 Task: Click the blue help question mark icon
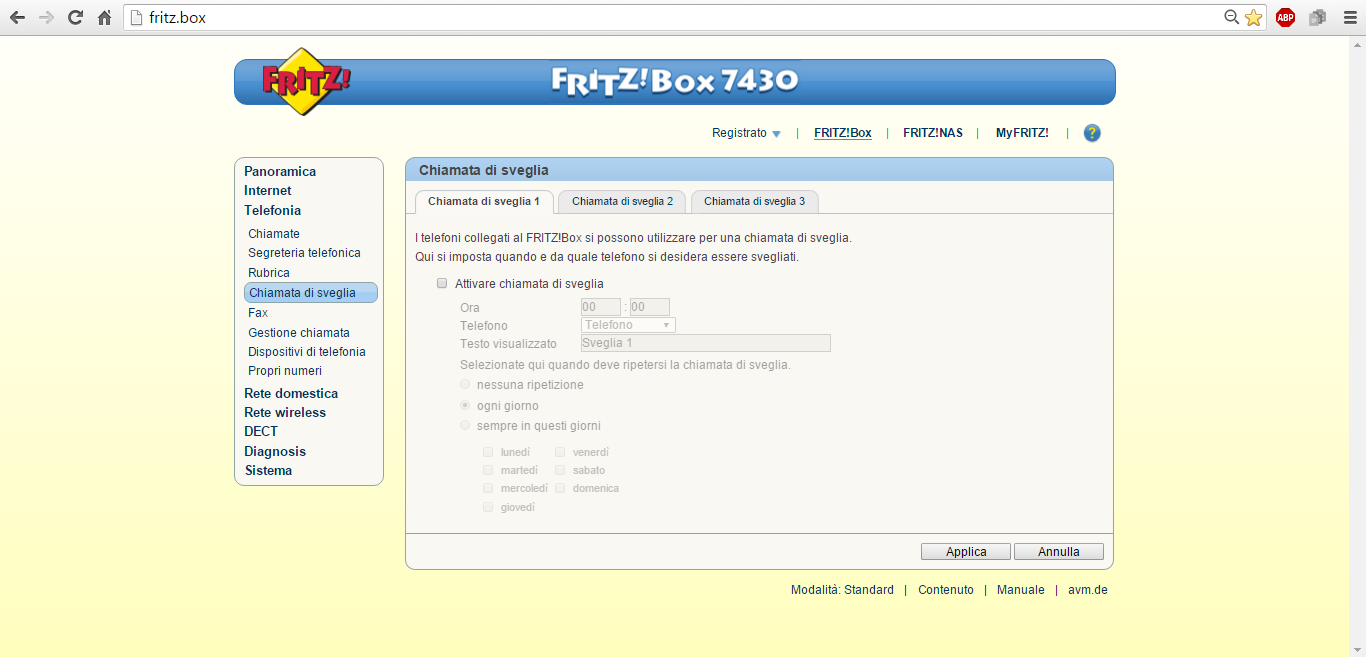point(1092,133)
